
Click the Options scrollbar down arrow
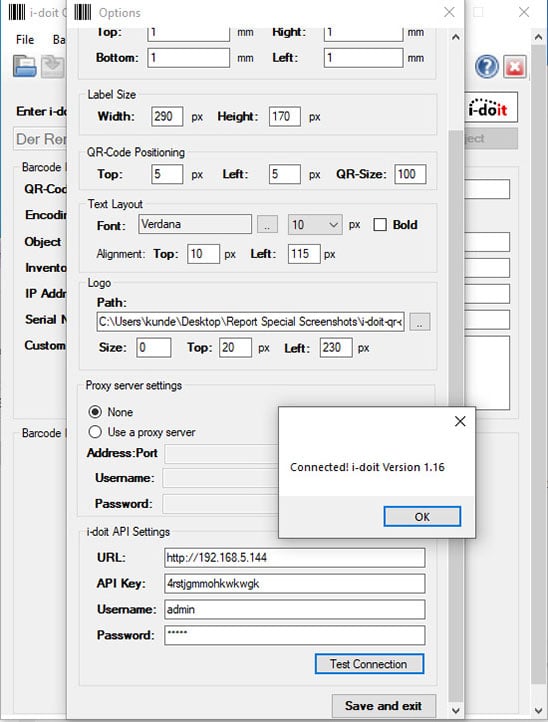pyautogui.click(x=455, y=710)
